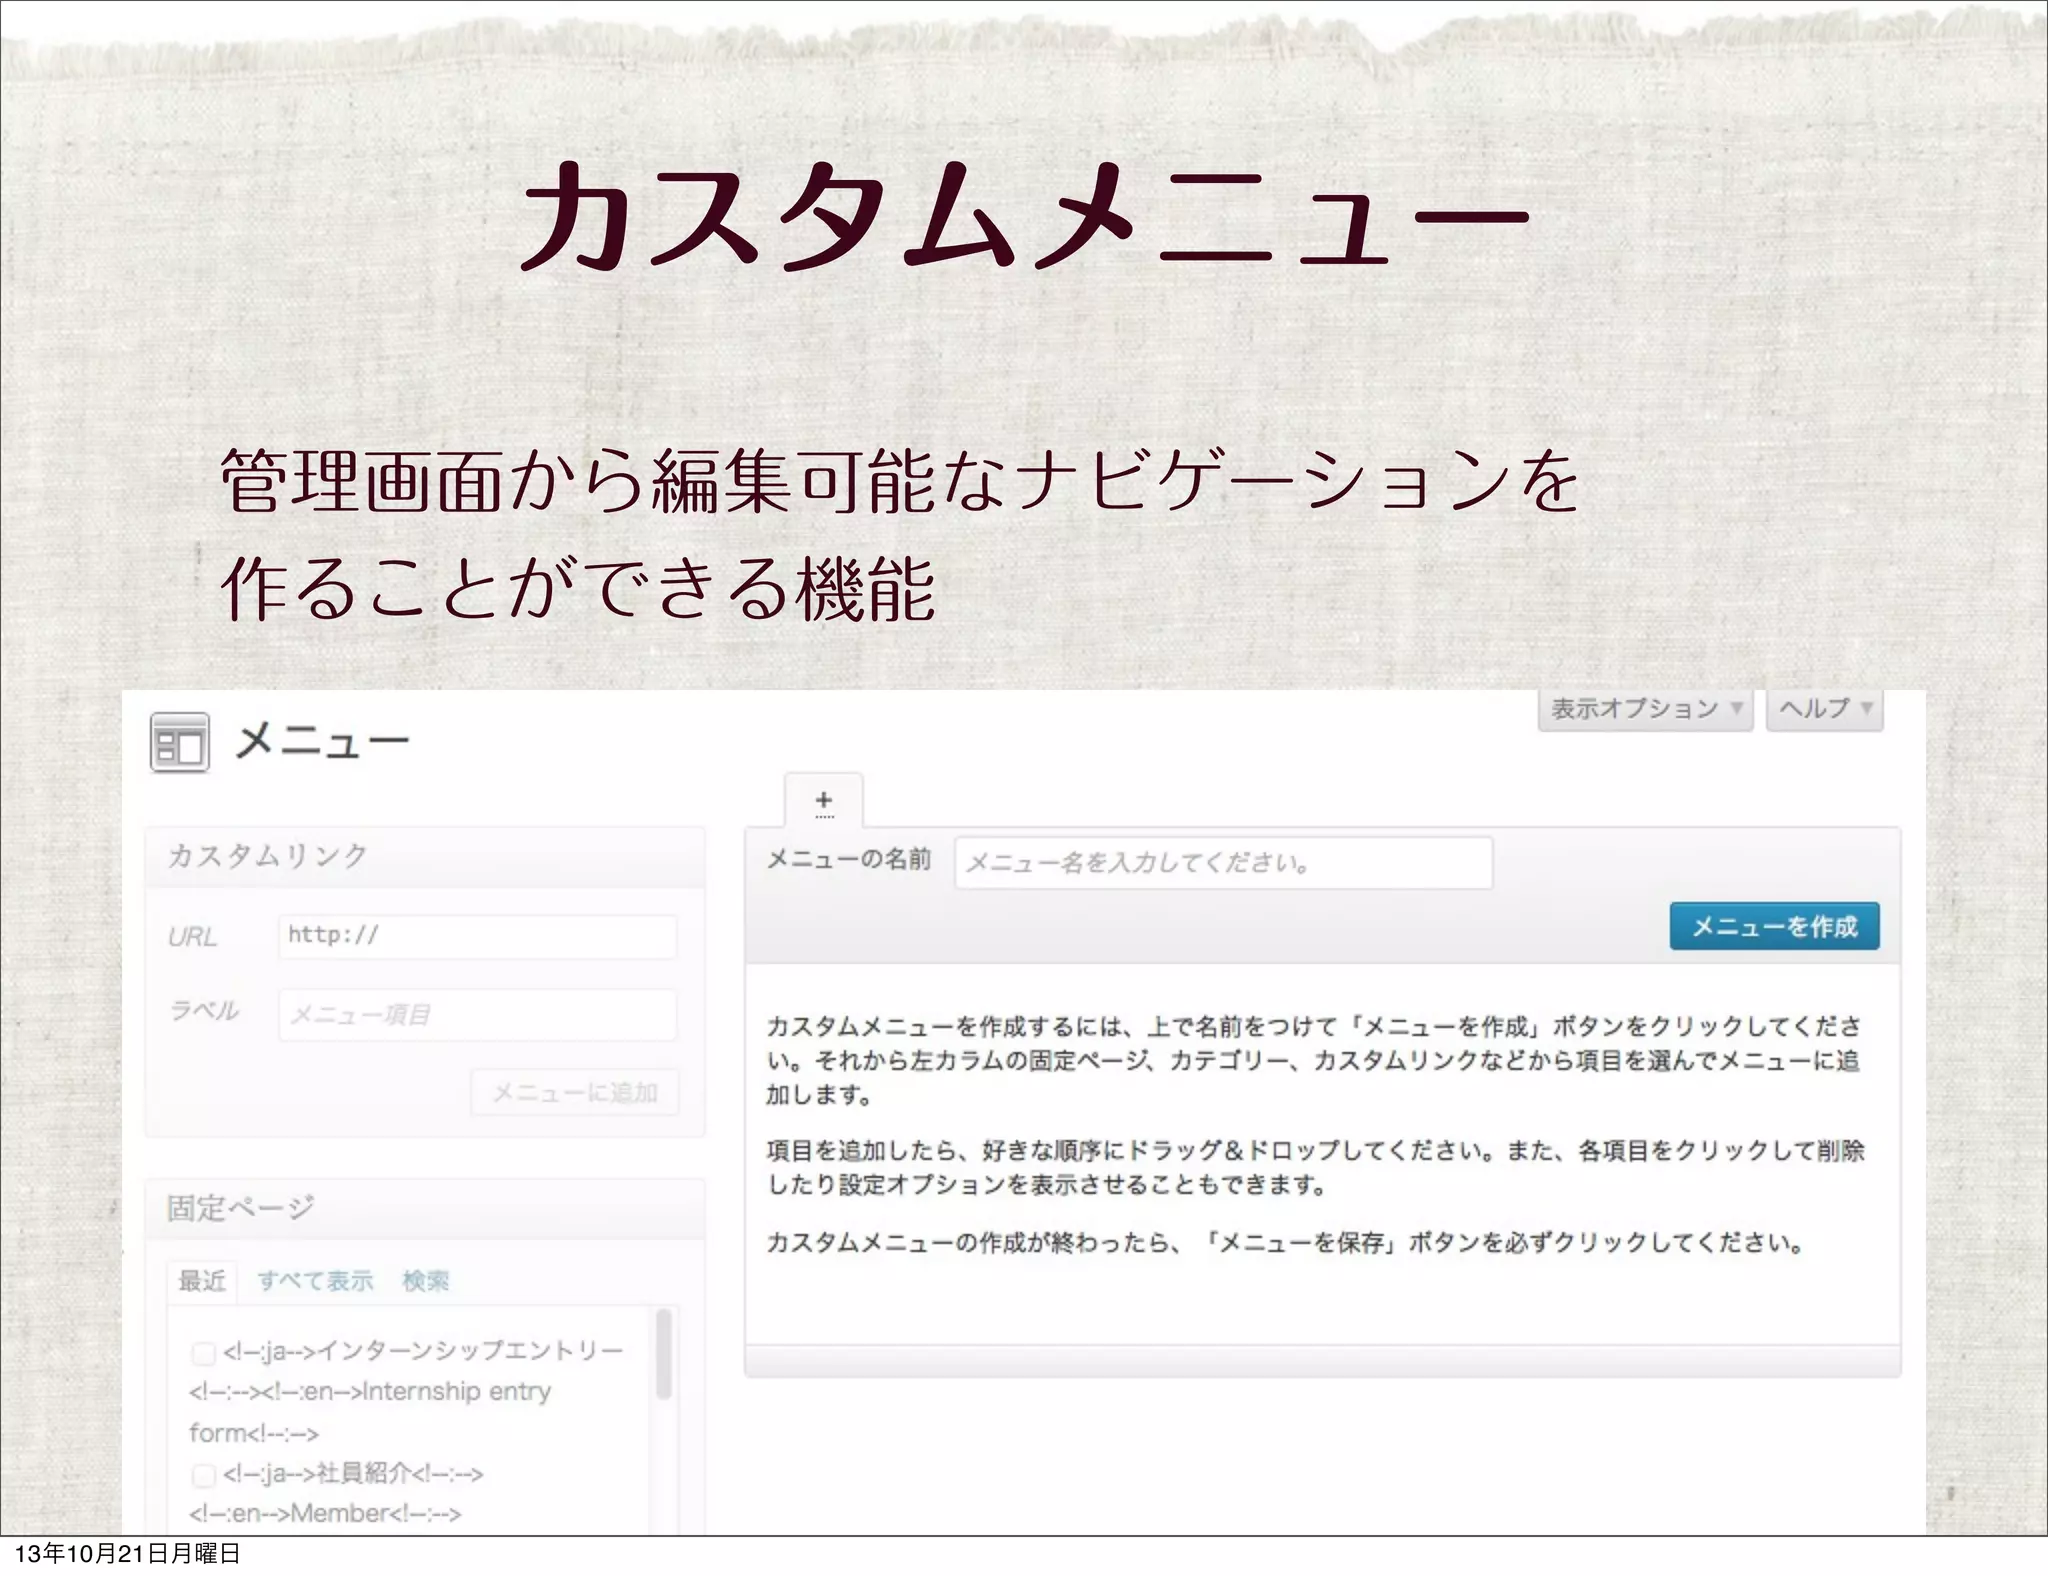Open the 検索 tab in 固定ページ
Viewport: 2048px width, 1576px height.
click(426, 1281)
